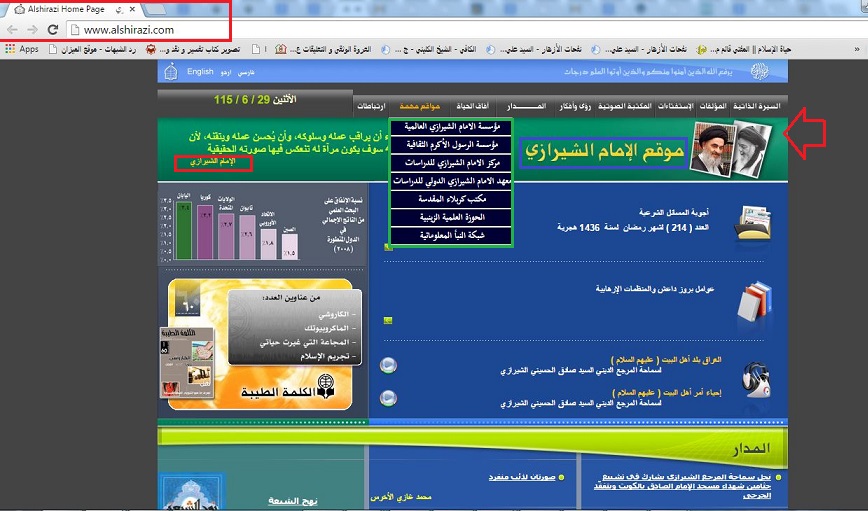Open the المؤلفات menu
Screen dimensions: 868x511
tap(712, 106)
